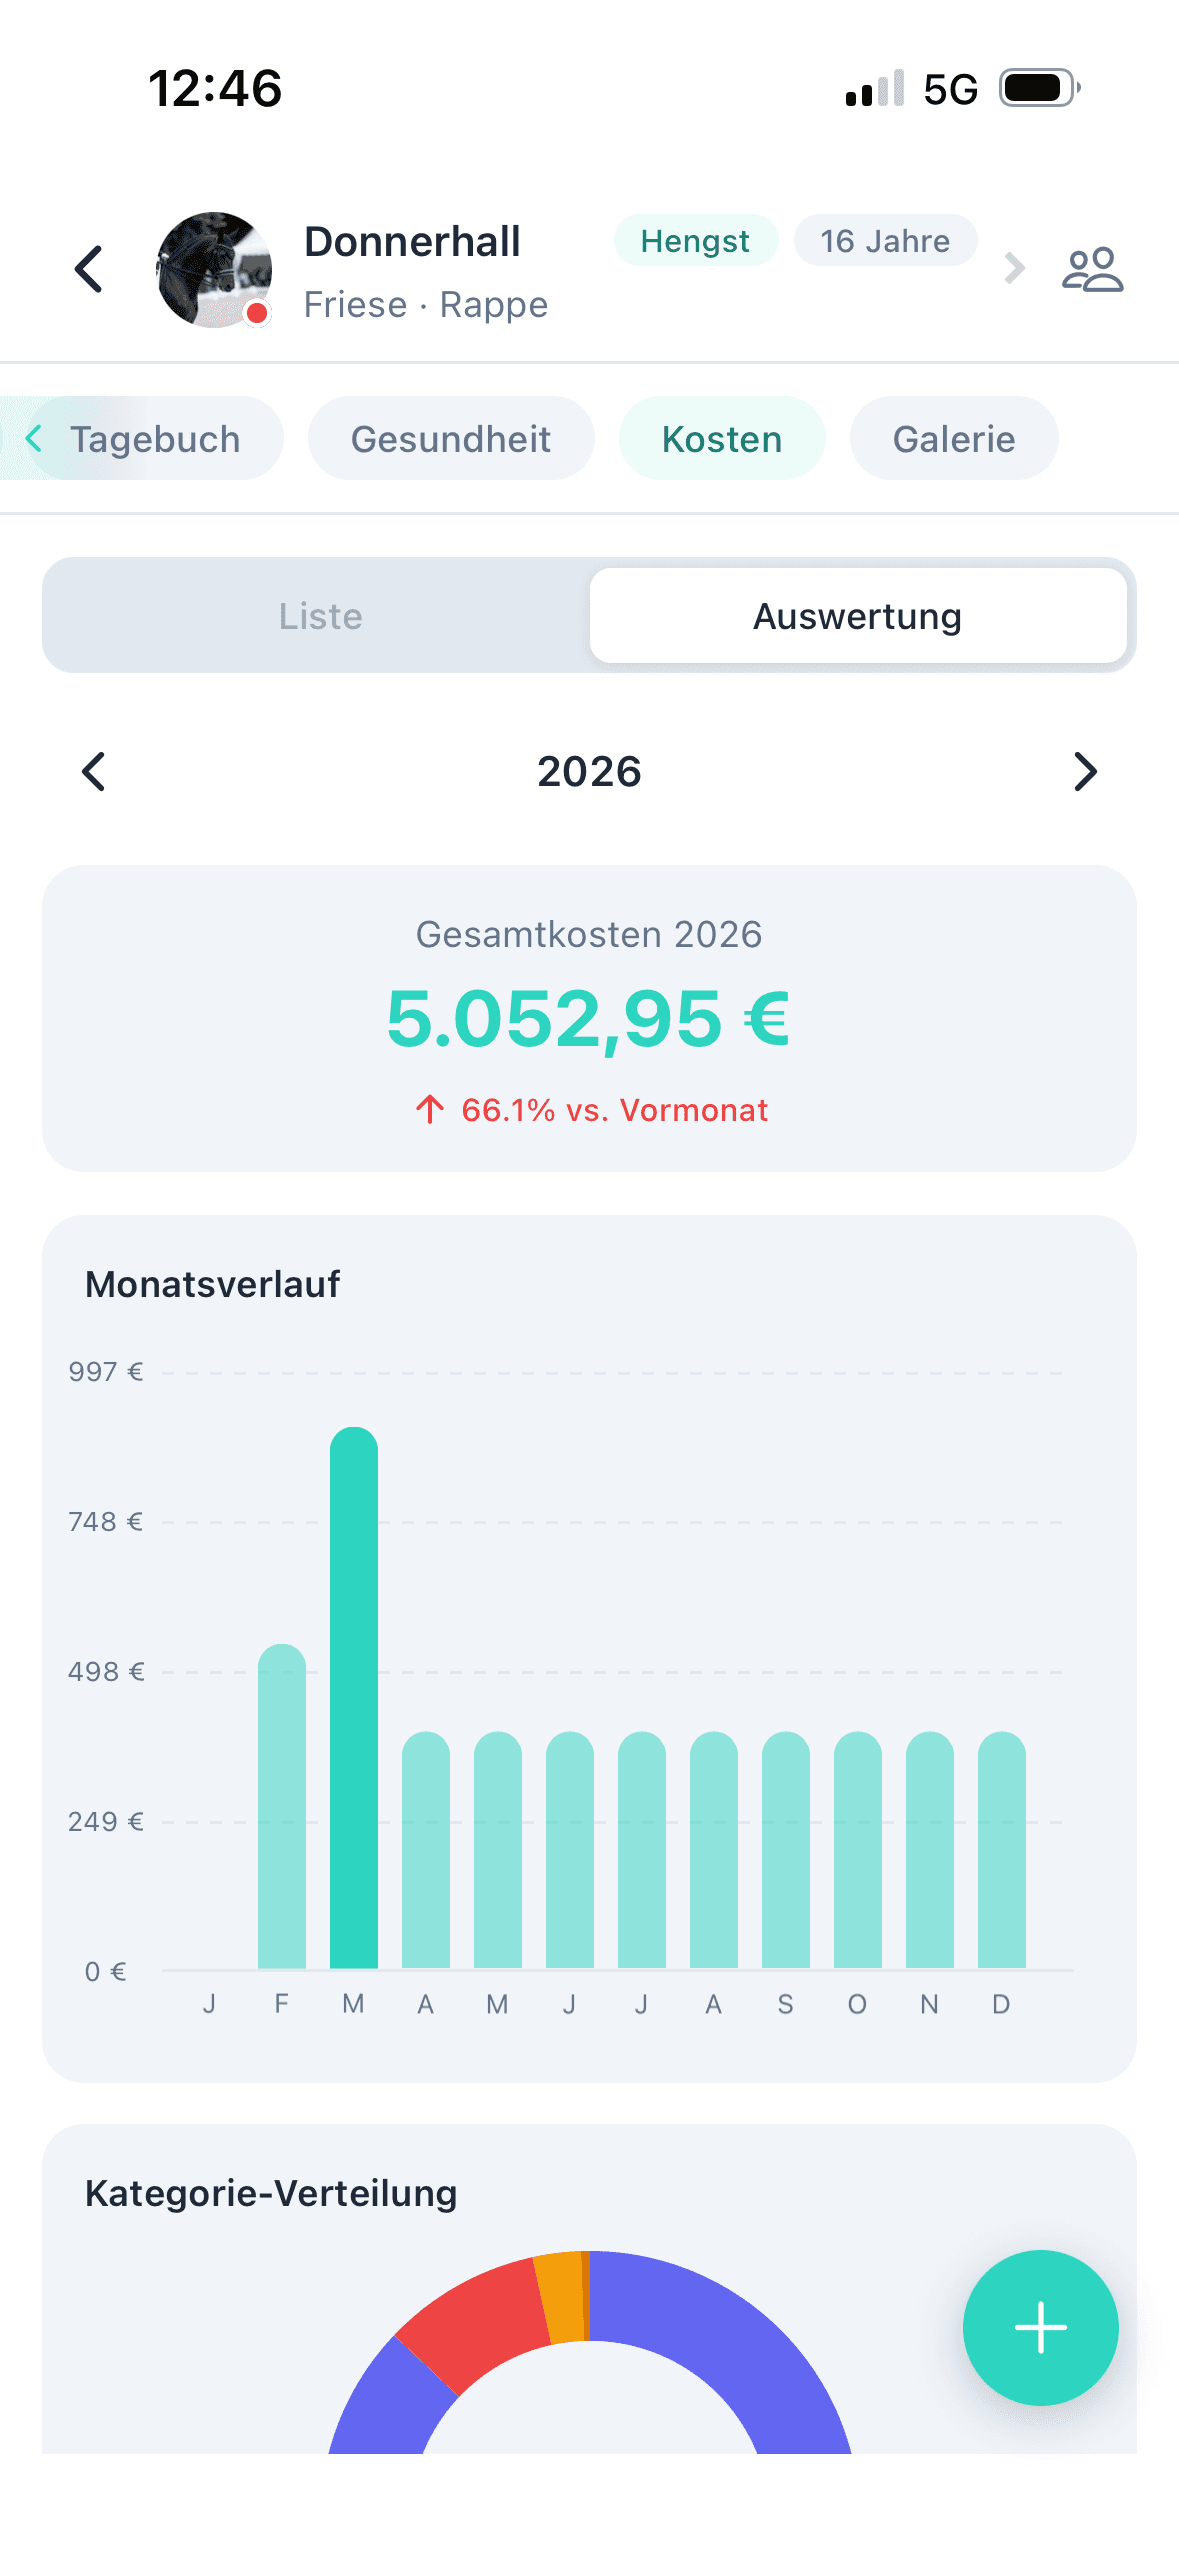Go to the previous year
Image resolution: width=1179 pixels, height=2556 pixels.
coord(94,772)
